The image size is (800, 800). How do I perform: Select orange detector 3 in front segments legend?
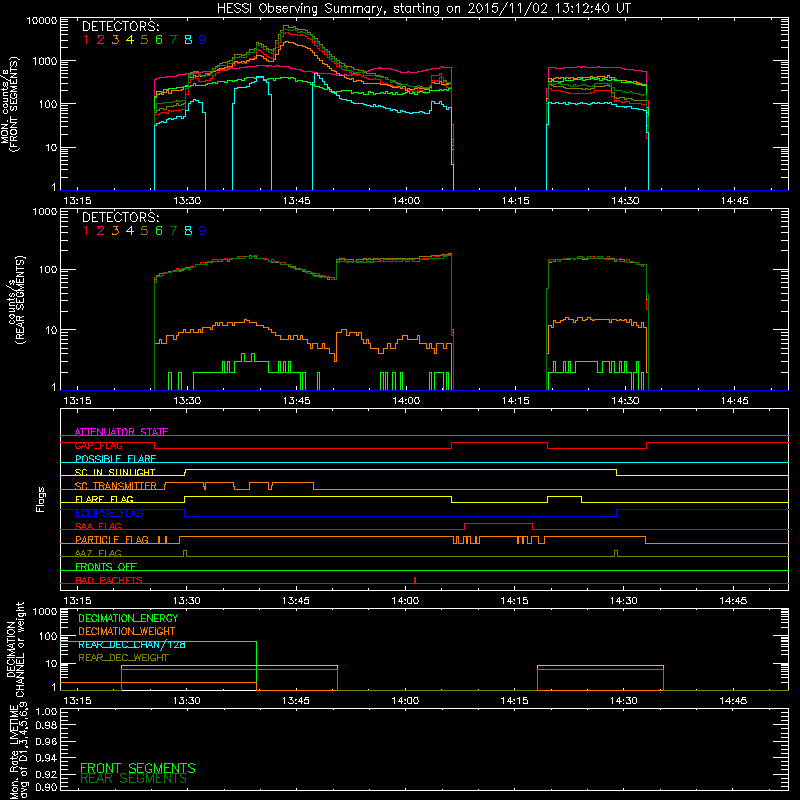tap(115, 40)
